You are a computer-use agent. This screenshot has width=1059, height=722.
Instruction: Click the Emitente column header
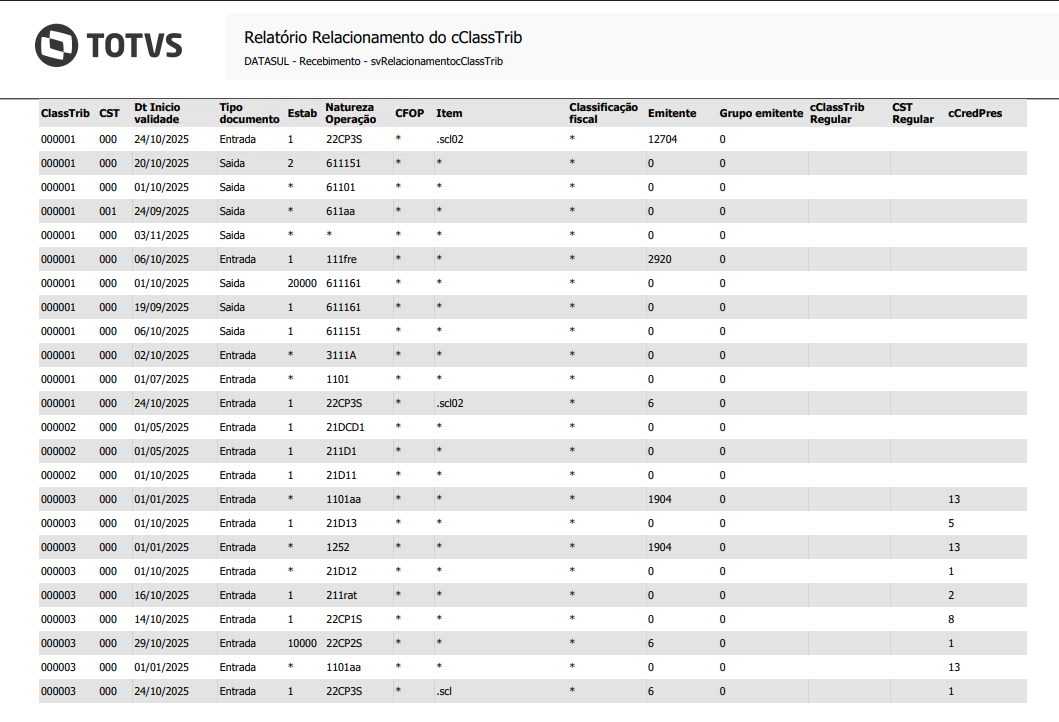(672, 113)
